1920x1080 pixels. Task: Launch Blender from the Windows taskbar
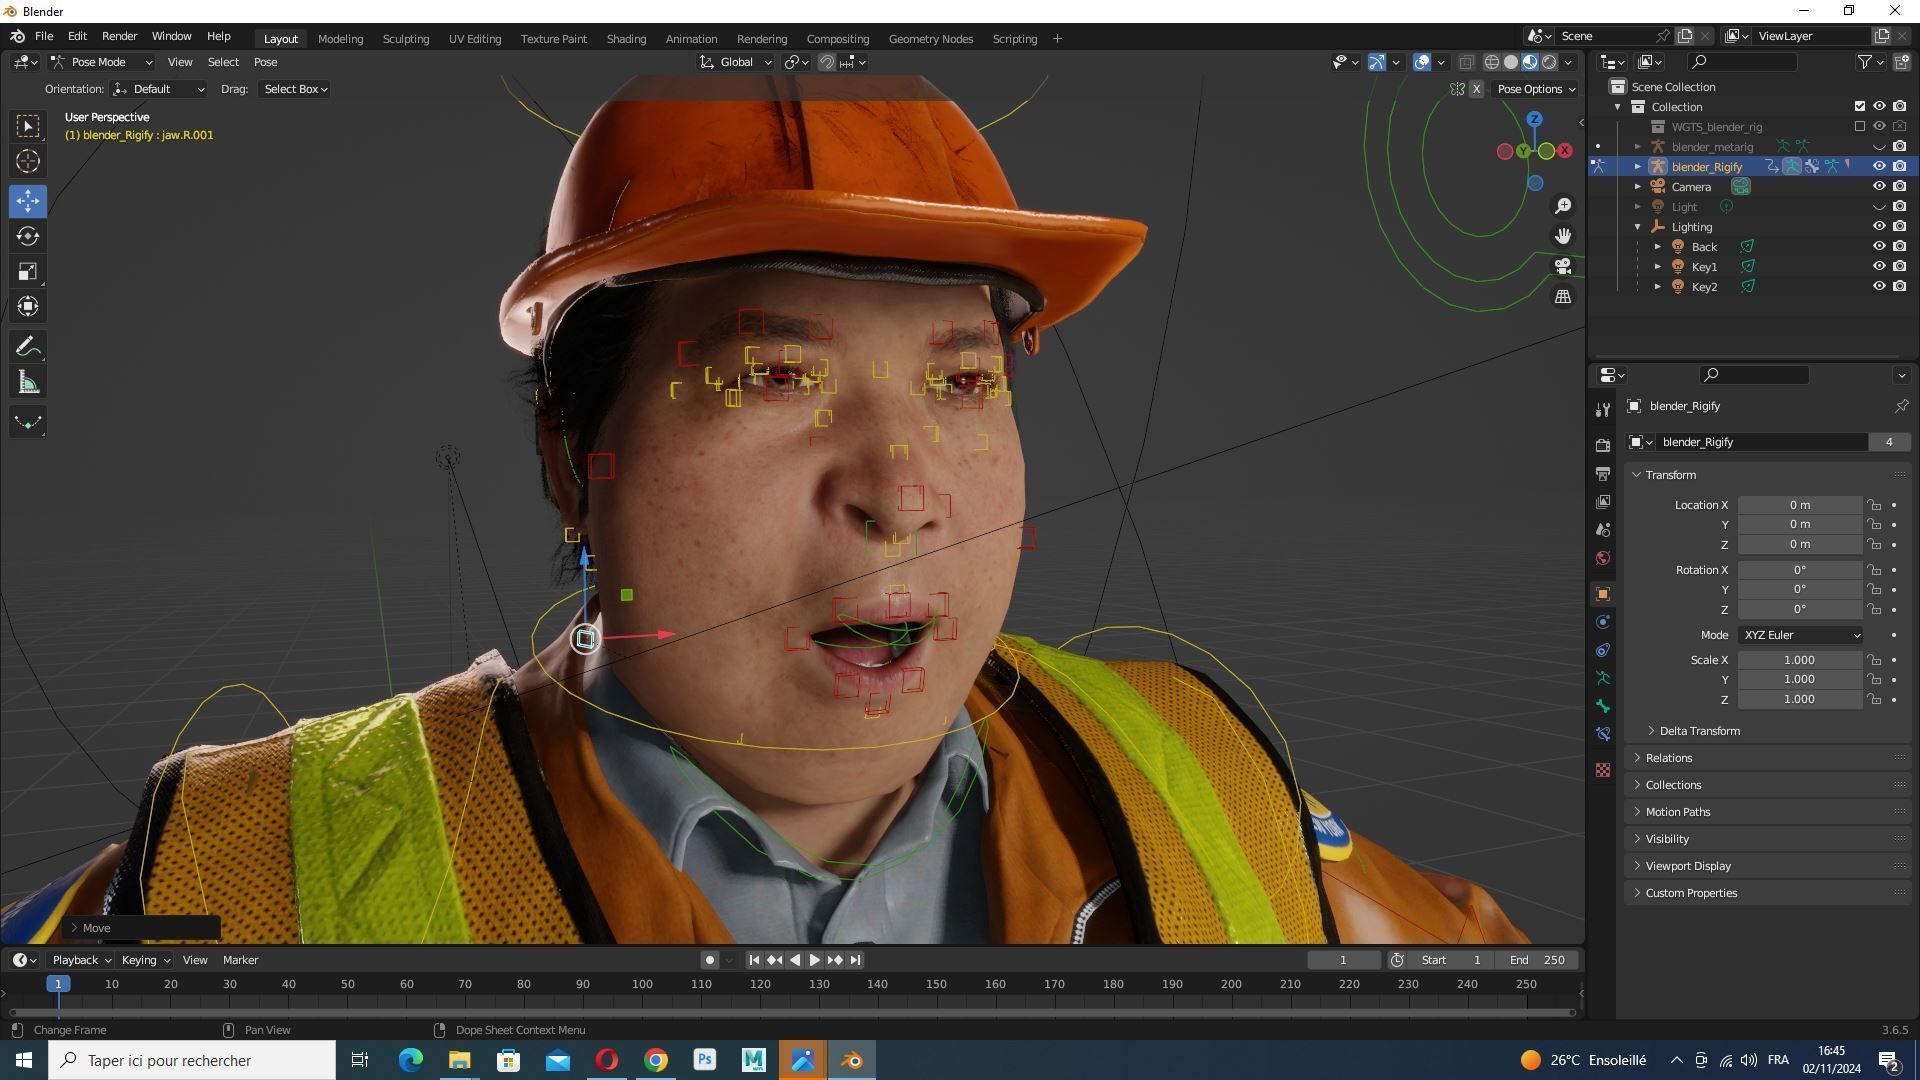[852, 1060]
